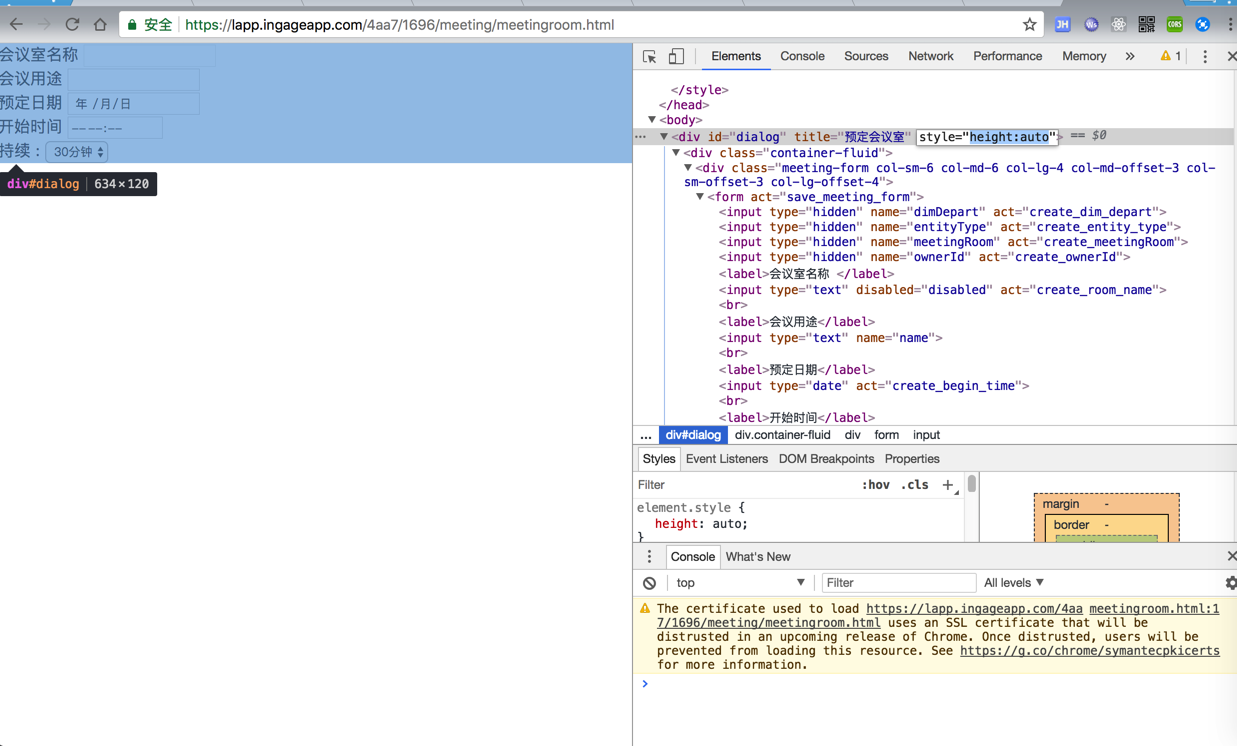This screenshot has height=746, width=1237.
Task: Open console settings gear
Action: [x=1230, y=583]
